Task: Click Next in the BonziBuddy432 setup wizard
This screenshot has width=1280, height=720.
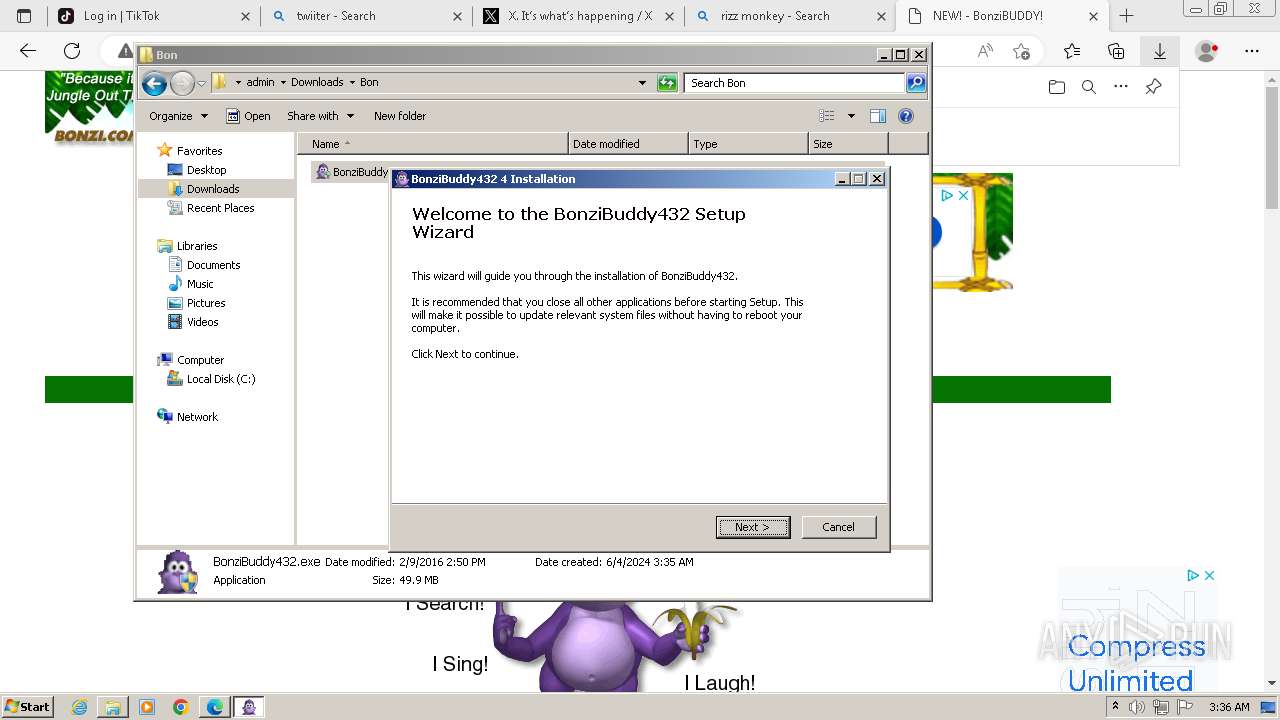Action: [x=753, y=527]
